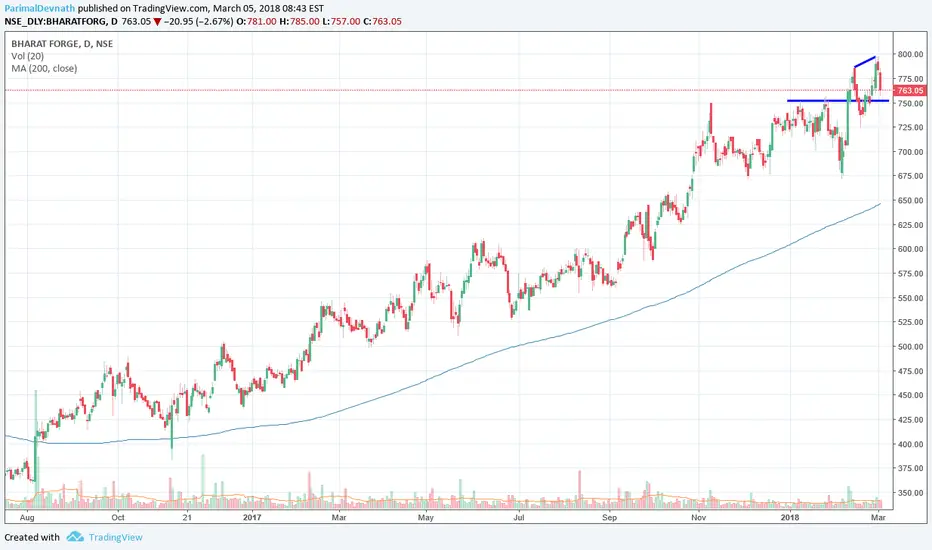The height and width of the screenshot is (550, 932).
Task: Click the Jul label on time axis
Action: [519, 517]
